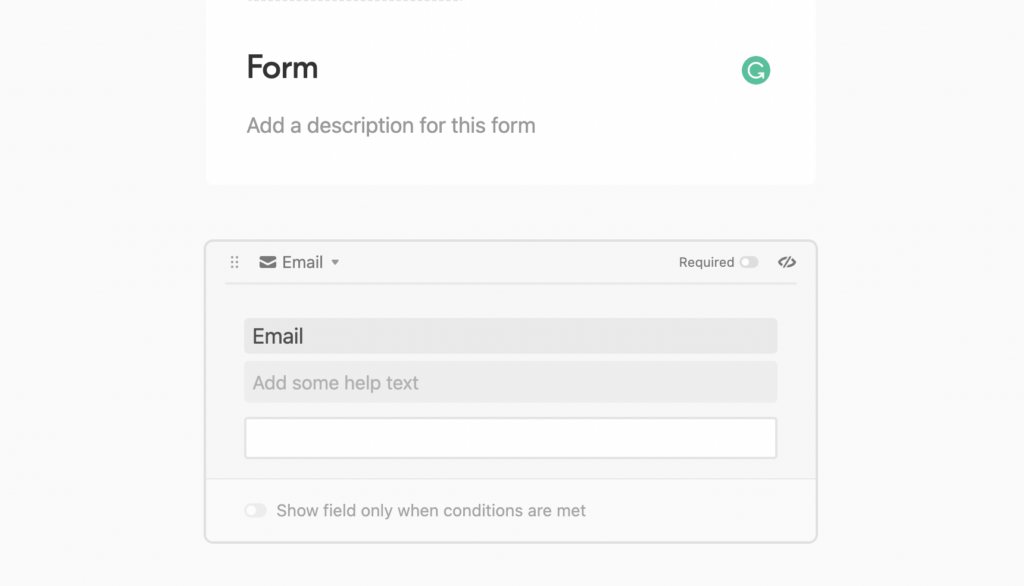Open the code embed icon
Screen dimensions: 1024x586
point(787,262)
